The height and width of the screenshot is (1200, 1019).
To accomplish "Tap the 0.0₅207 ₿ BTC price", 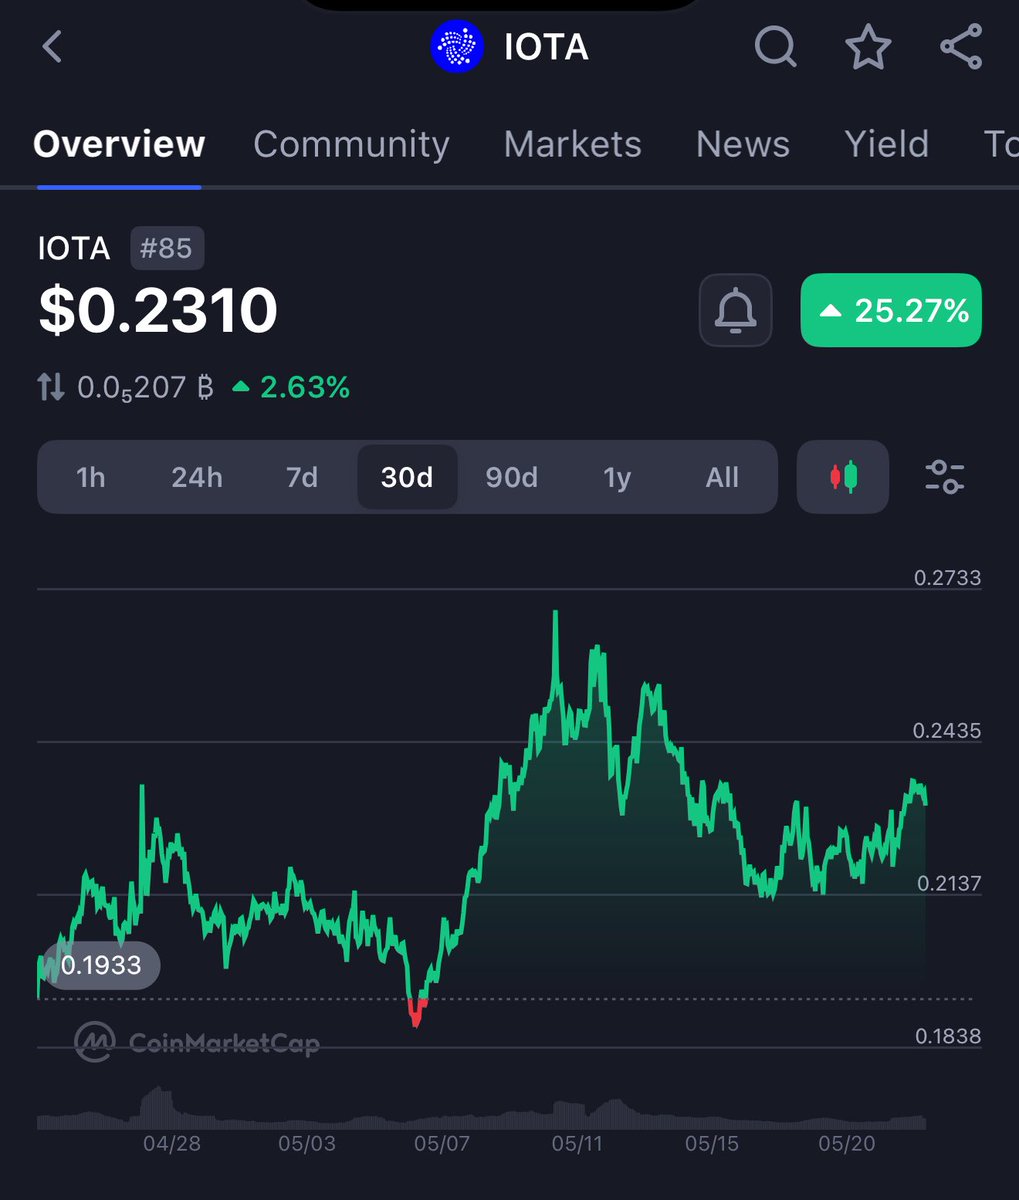I will click(146, 387).
